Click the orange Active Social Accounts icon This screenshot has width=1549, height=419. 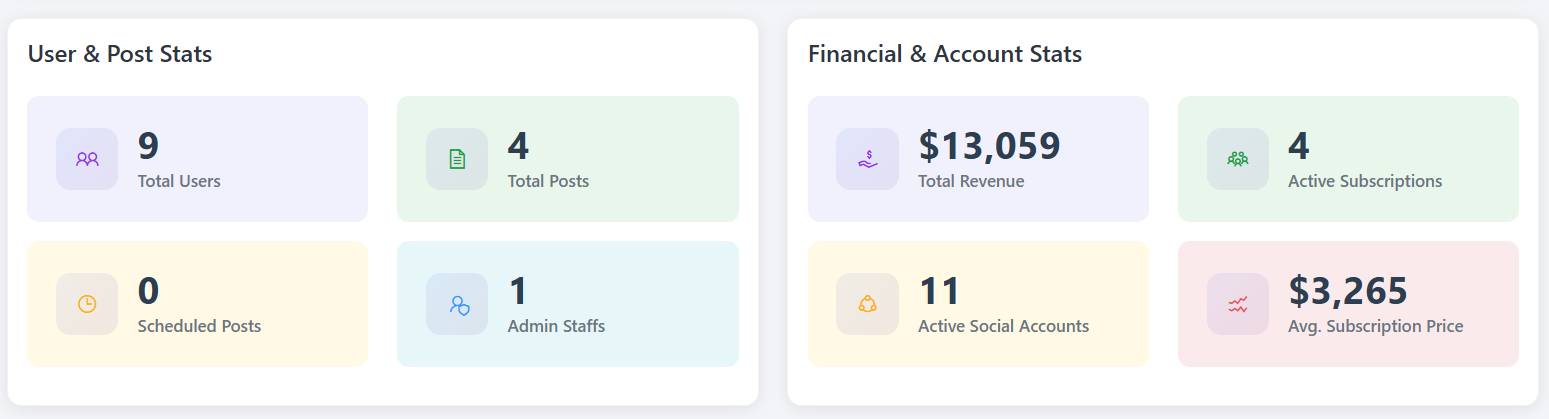(x=867, y=303)
